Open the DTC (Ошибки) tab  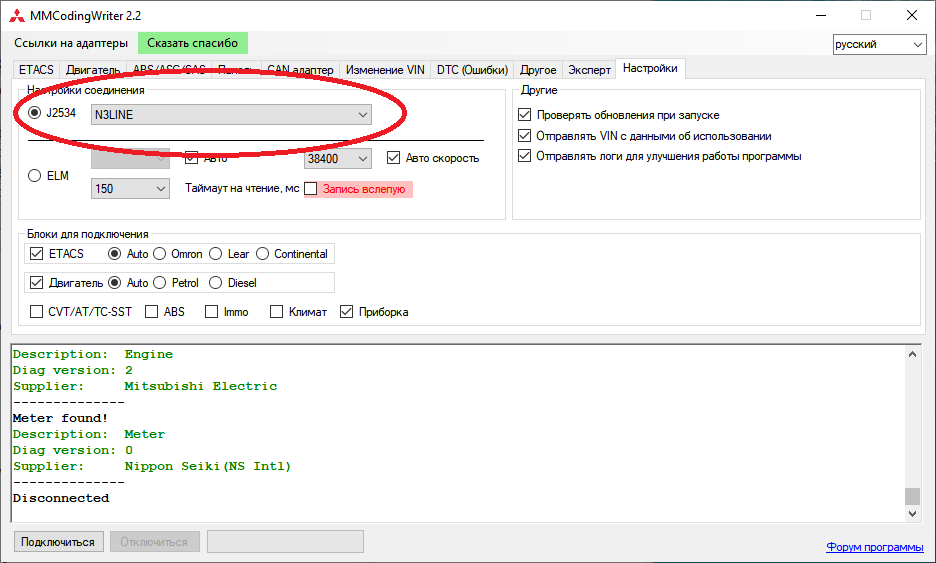click(473, 70)
